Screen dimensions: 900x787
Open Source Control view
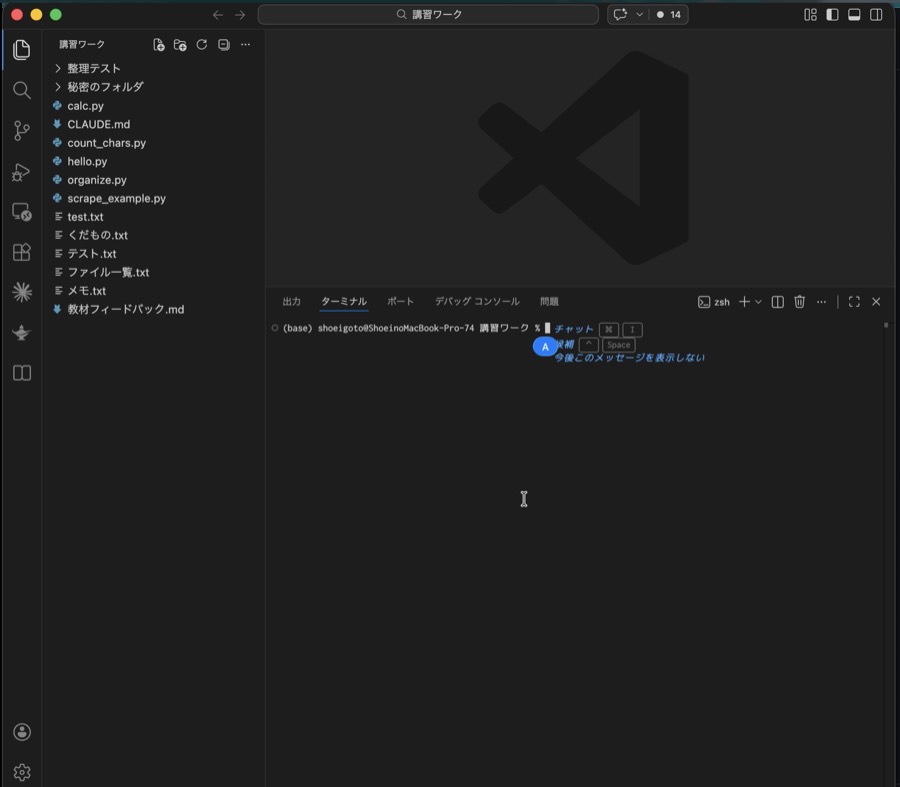click(21, 131)
